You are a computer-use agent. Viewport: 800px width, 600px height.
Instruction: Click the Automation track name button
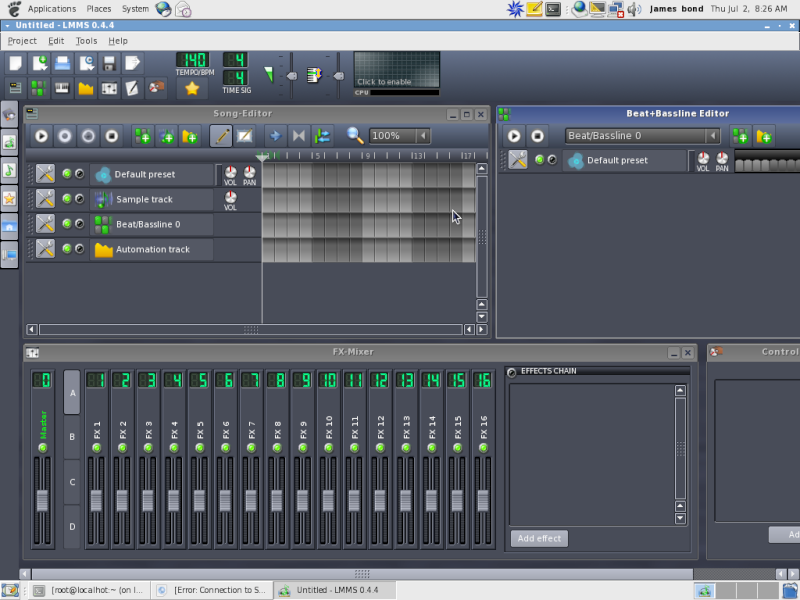[152, 249]
